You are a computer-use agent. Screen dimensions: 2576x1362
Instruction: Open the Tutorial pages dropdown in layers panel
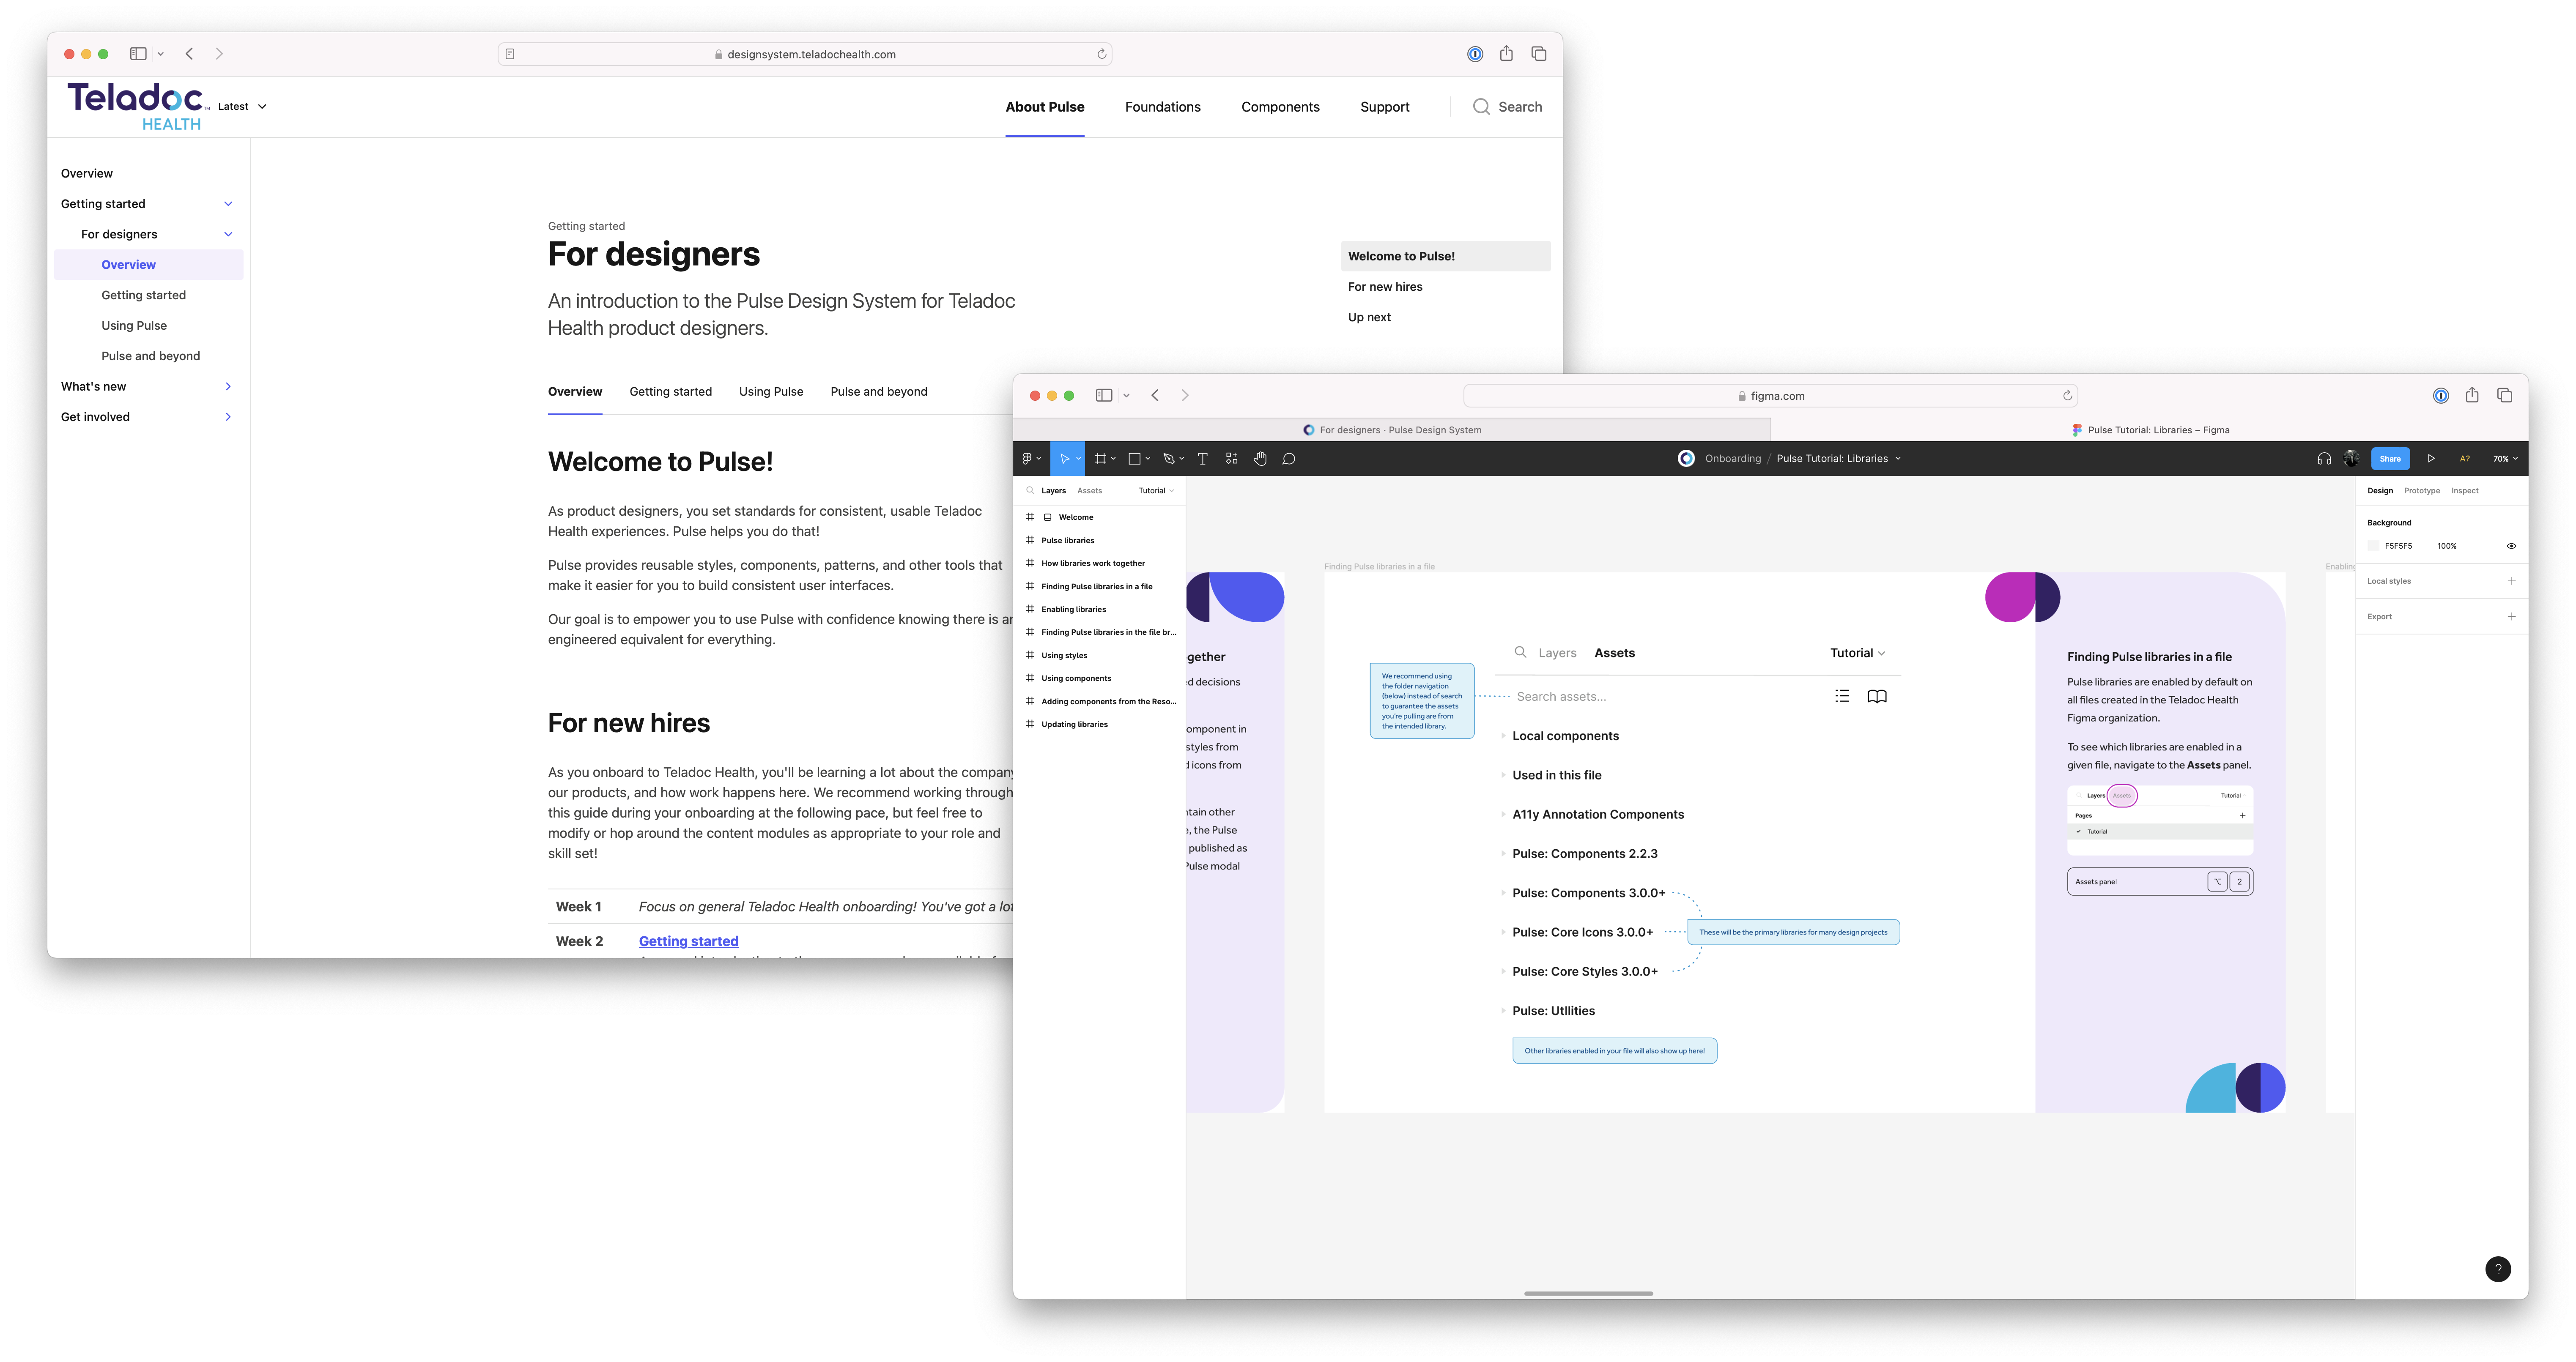(x=1156, y=491)
